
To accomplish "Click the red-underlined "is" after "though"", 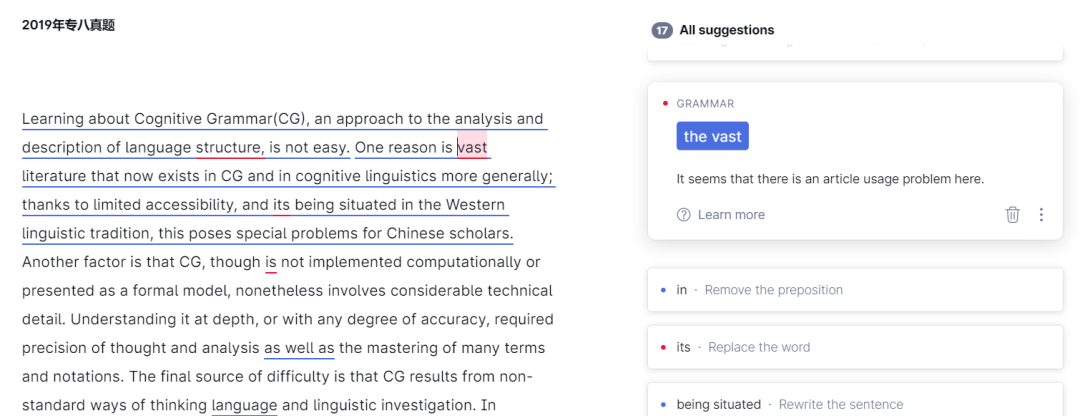I will [x=270, y=263].
